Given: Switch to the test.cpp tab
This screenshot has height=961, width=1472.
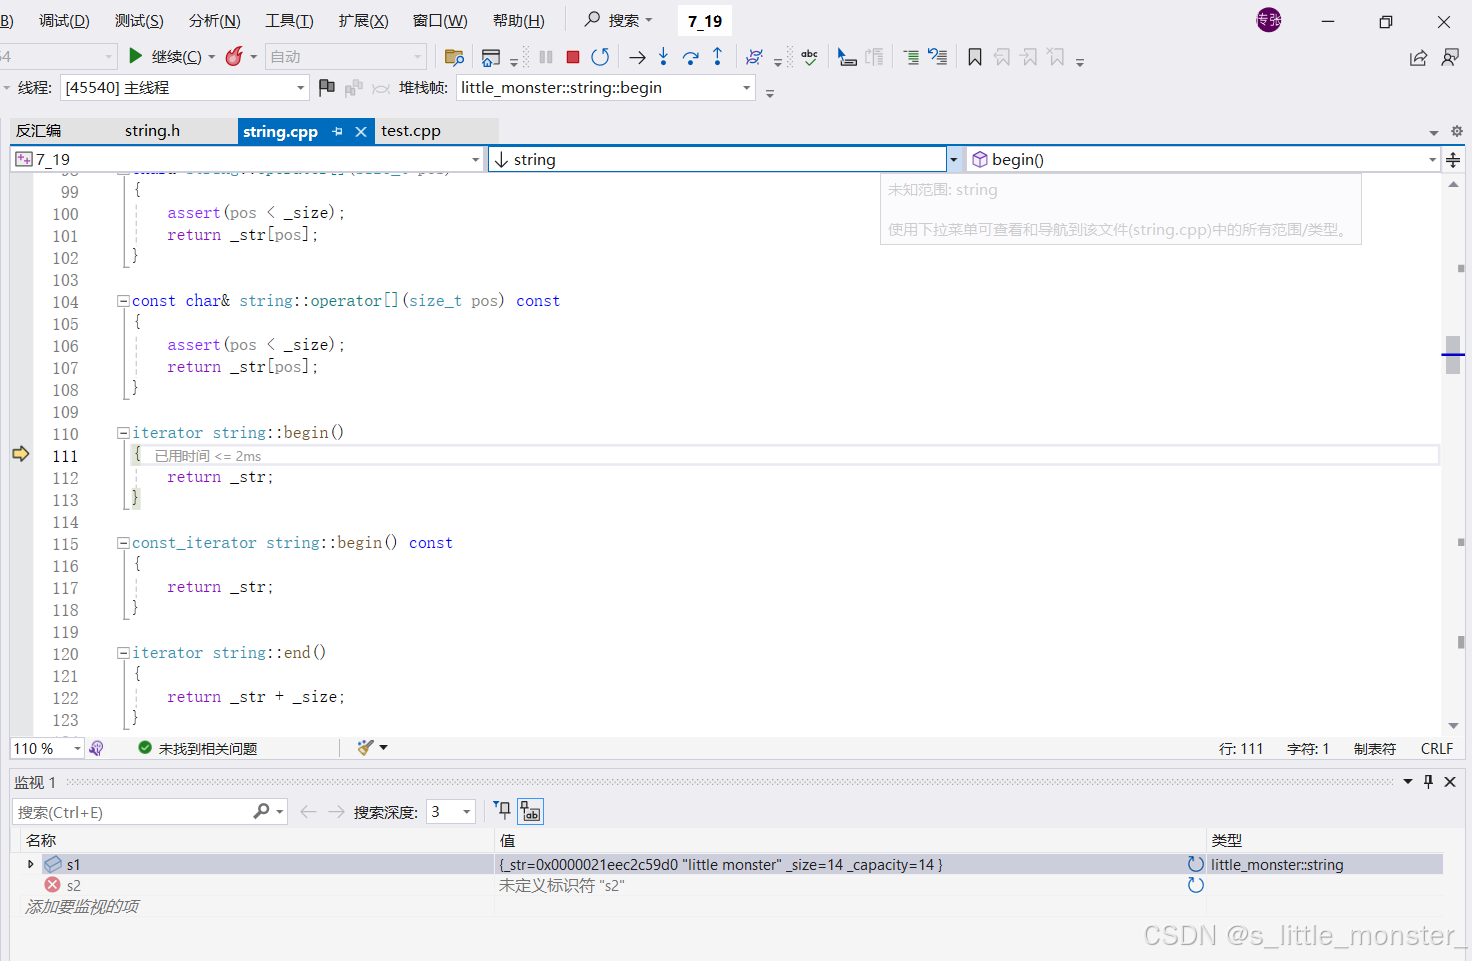Looking at the screenshot, I should pos(411,131).
